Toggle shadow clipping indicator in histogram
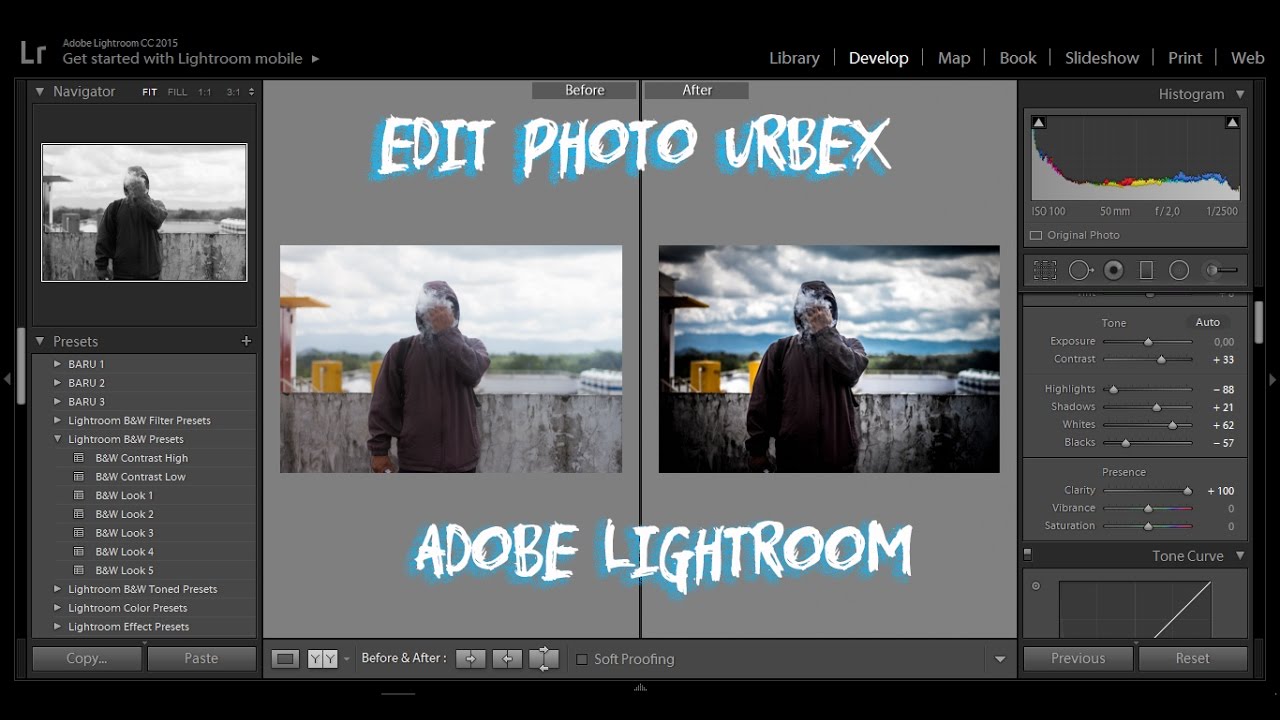 tap(1039, 122)
